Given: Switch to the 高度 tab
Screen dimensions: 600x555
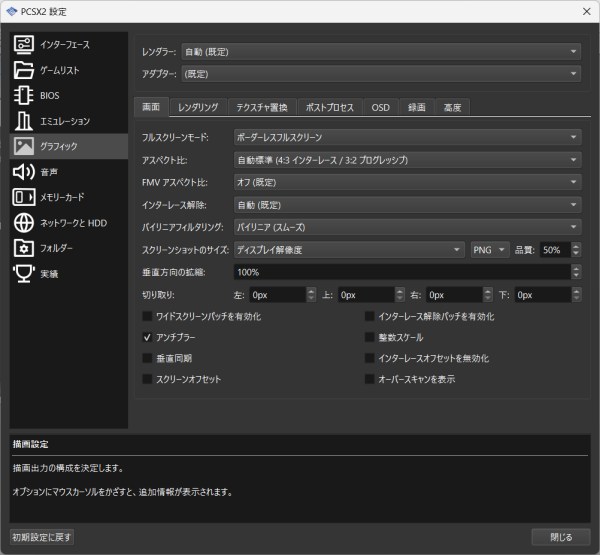Looking at the screenshot, I should (x=453, y=108).
